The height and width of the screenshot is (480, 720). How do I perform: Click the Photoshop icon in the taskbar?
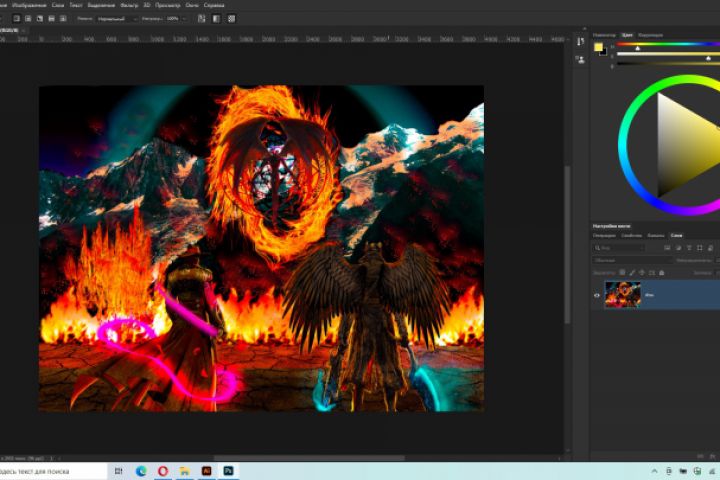[x=229, y=470]
